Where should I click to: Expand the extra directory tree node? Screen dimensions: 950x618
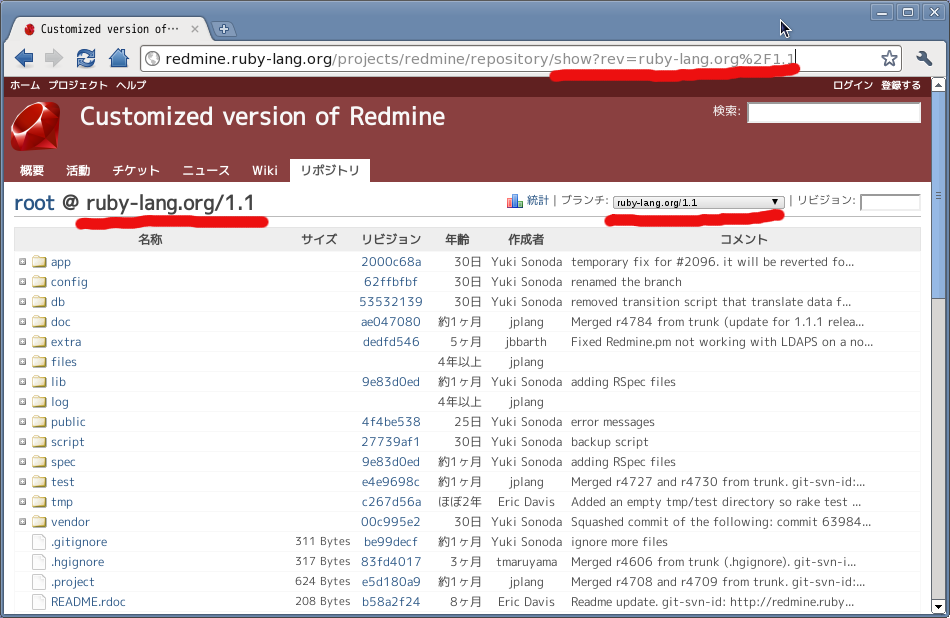pyautogui.click(x=22, y=342)
